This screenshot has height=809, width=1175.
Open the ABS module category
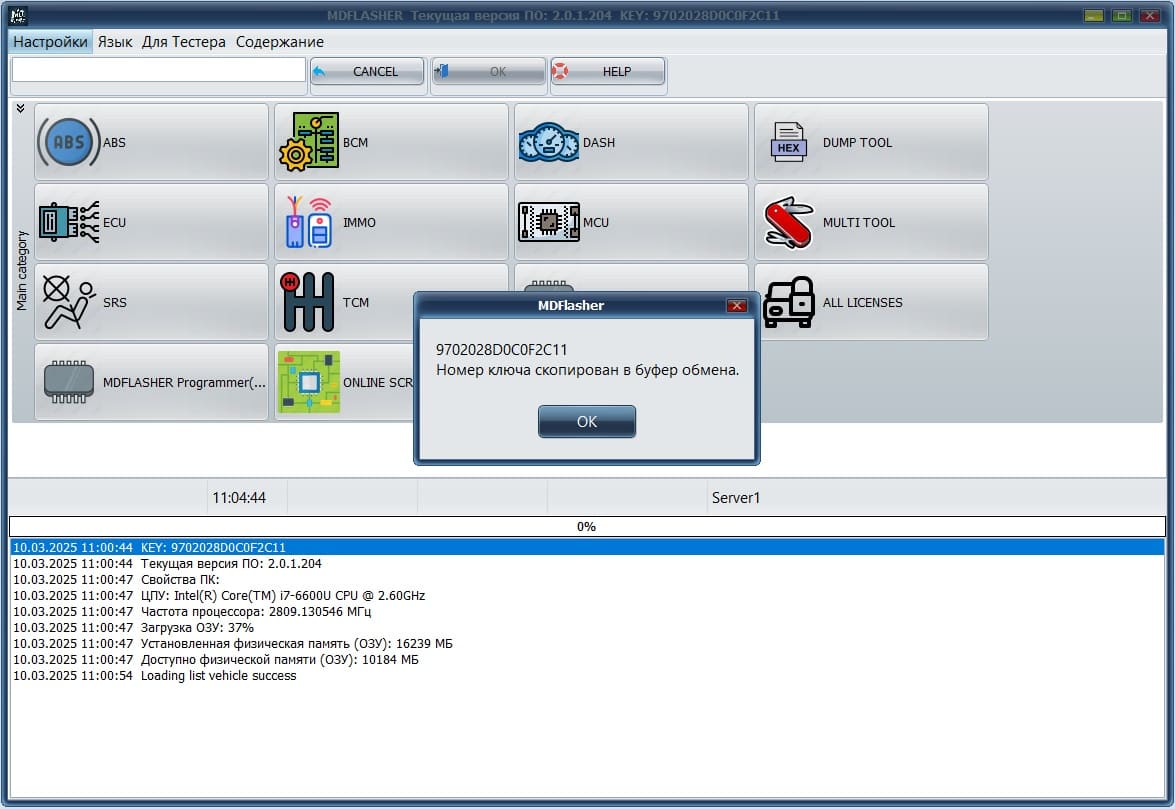[151, 142]
